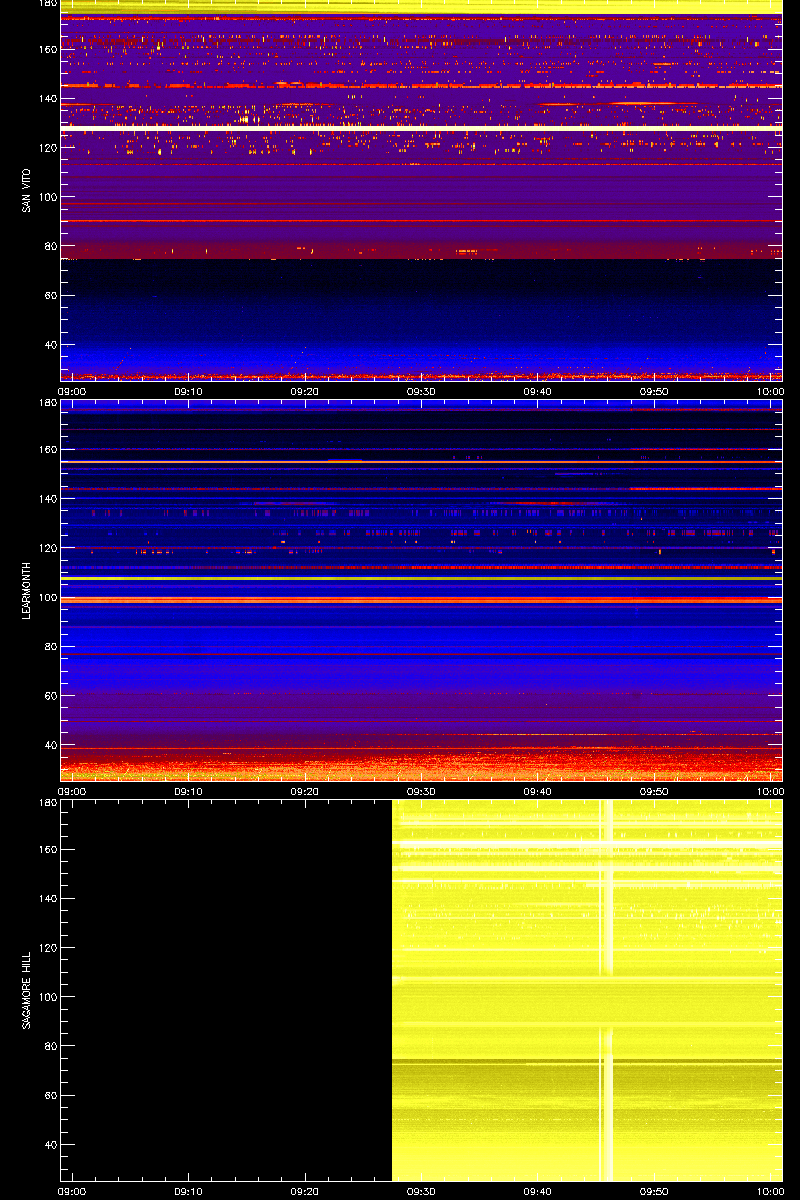Click the 40 frequency tick on Learmonth
This screenshot has height=1200, width=800.
click(50, 745)
